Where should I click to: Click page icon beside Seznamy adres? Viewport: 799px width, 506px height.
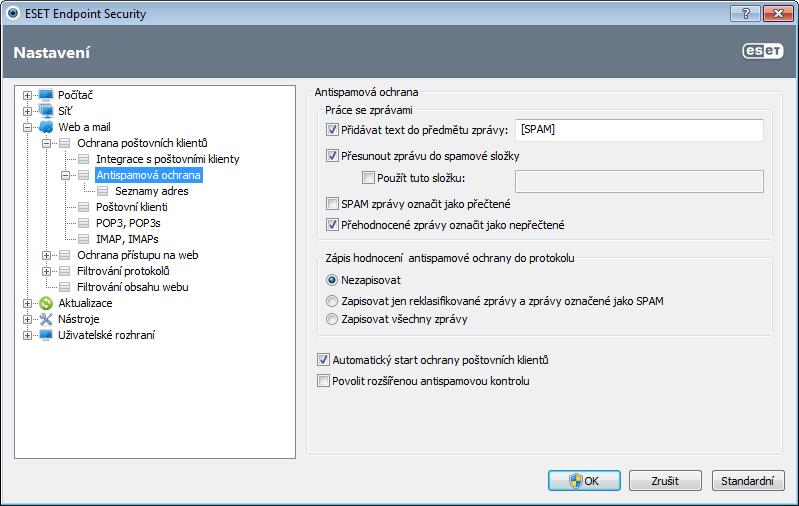click(x=102, y=191)
